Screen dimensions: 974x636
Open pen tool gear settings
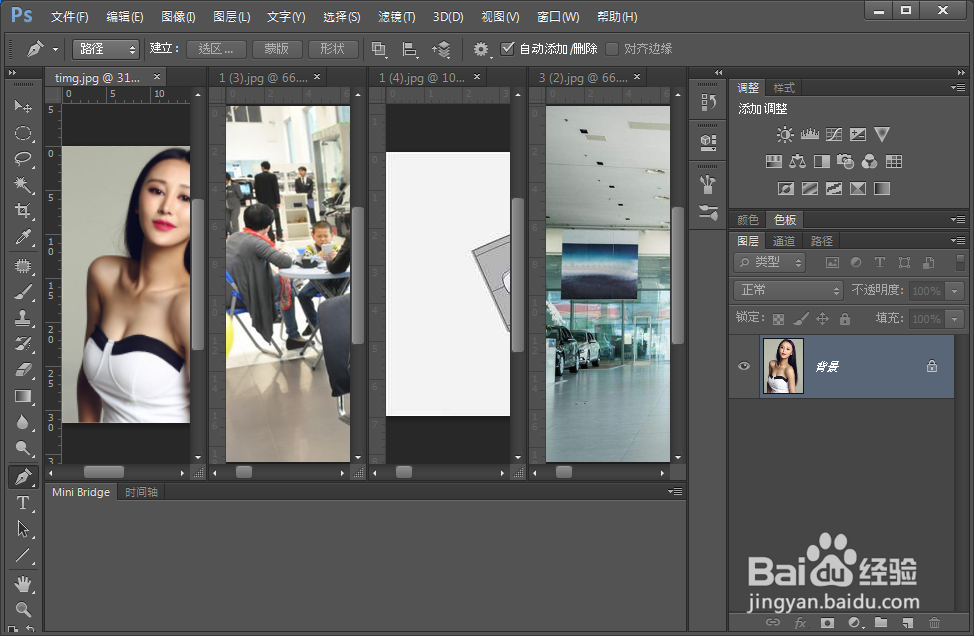coord(481,49)
